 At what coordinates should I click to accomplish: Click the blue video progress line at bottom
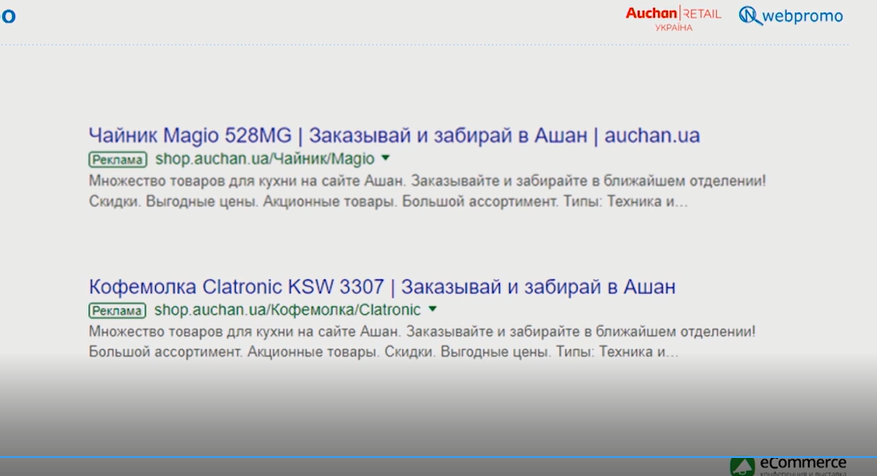click(x=400, y=457)
